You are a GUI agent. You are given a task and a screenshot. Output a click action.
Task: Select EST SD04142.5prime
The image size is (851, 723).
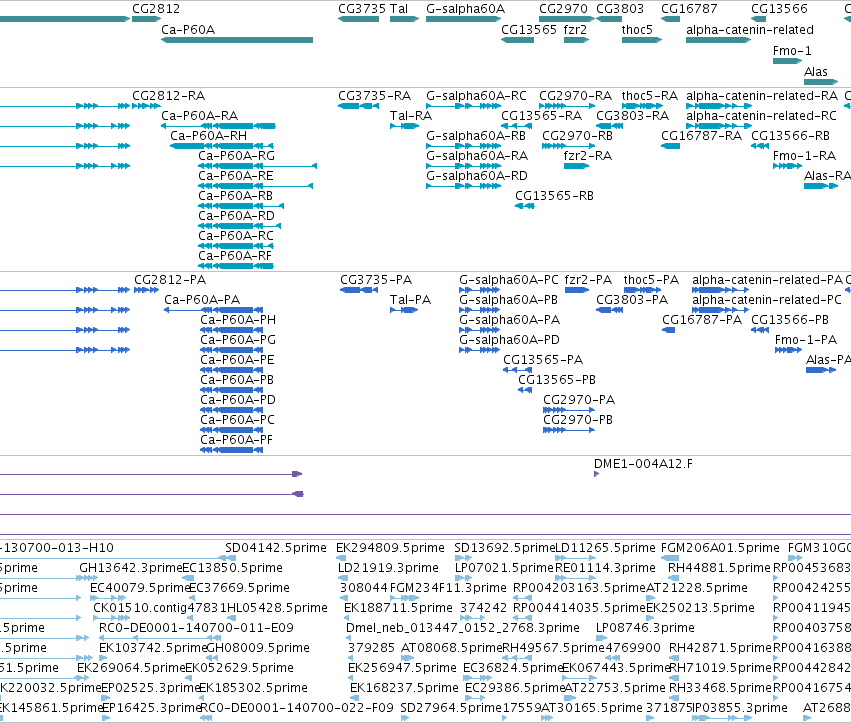[x=276, y=548]
